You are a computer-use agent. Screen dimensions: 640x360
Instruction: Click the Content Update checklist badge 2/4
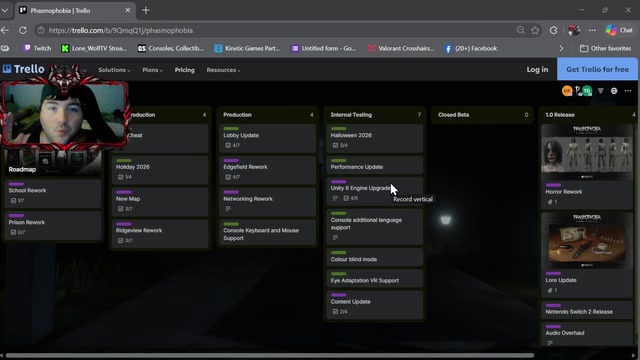tap(340, 312)
